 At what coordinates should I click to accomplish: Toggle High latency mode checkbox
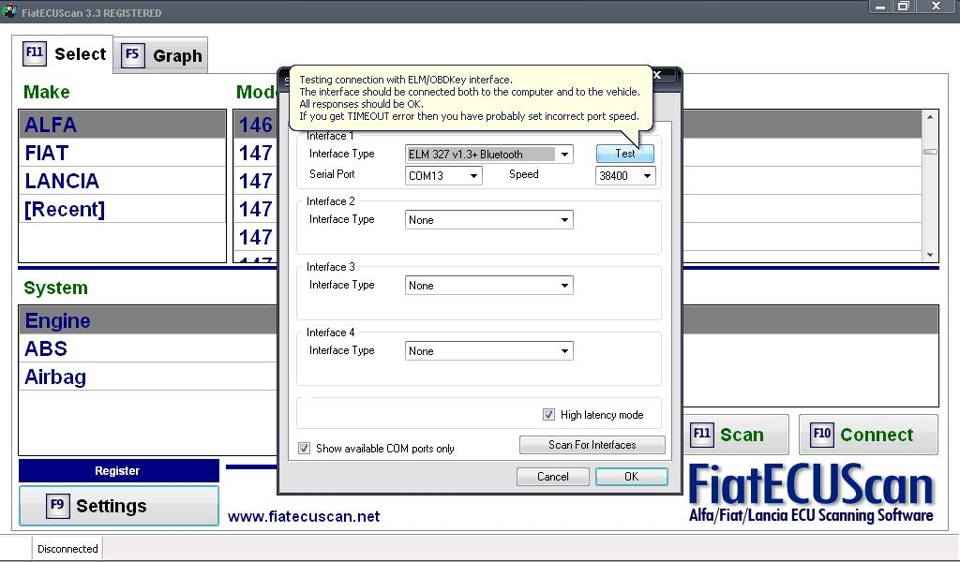point(549,414)
